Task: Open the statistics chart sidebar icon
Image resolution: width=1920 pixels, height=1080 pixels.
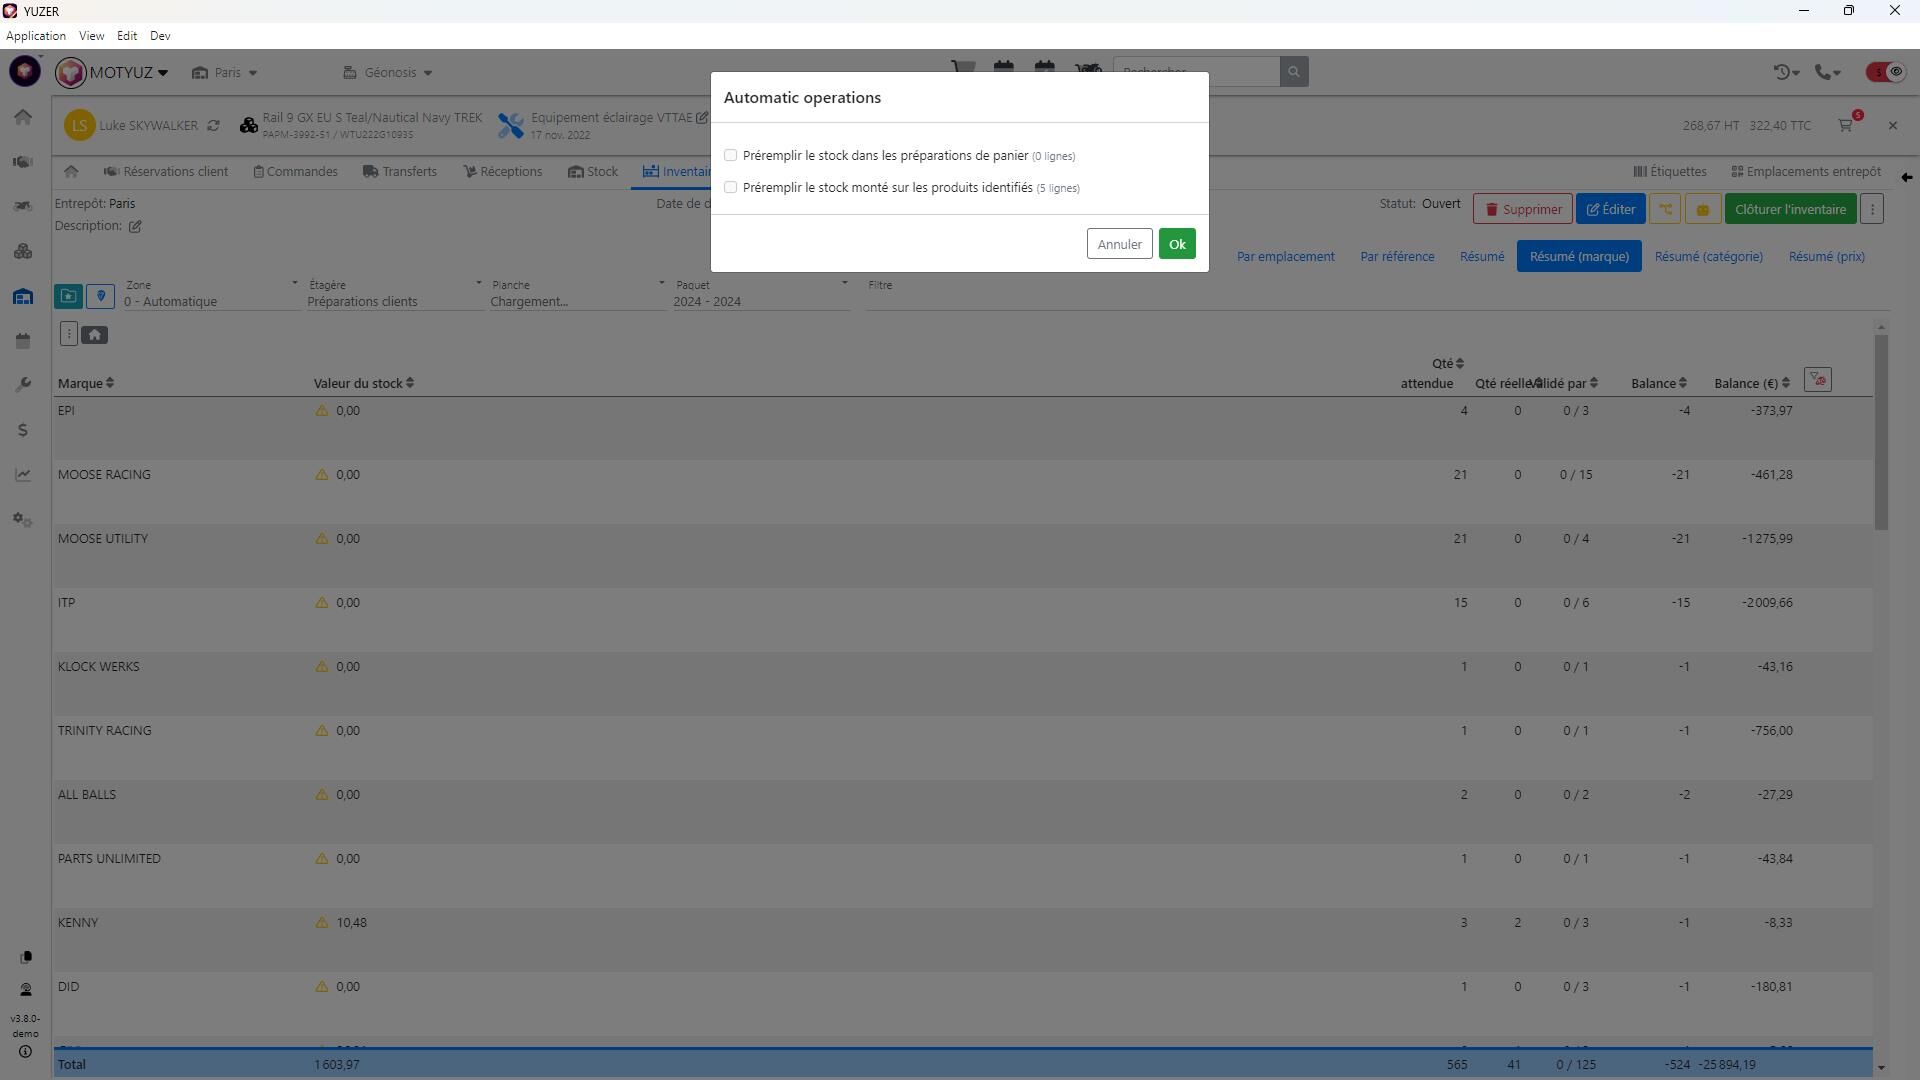Action: (23, 475)
